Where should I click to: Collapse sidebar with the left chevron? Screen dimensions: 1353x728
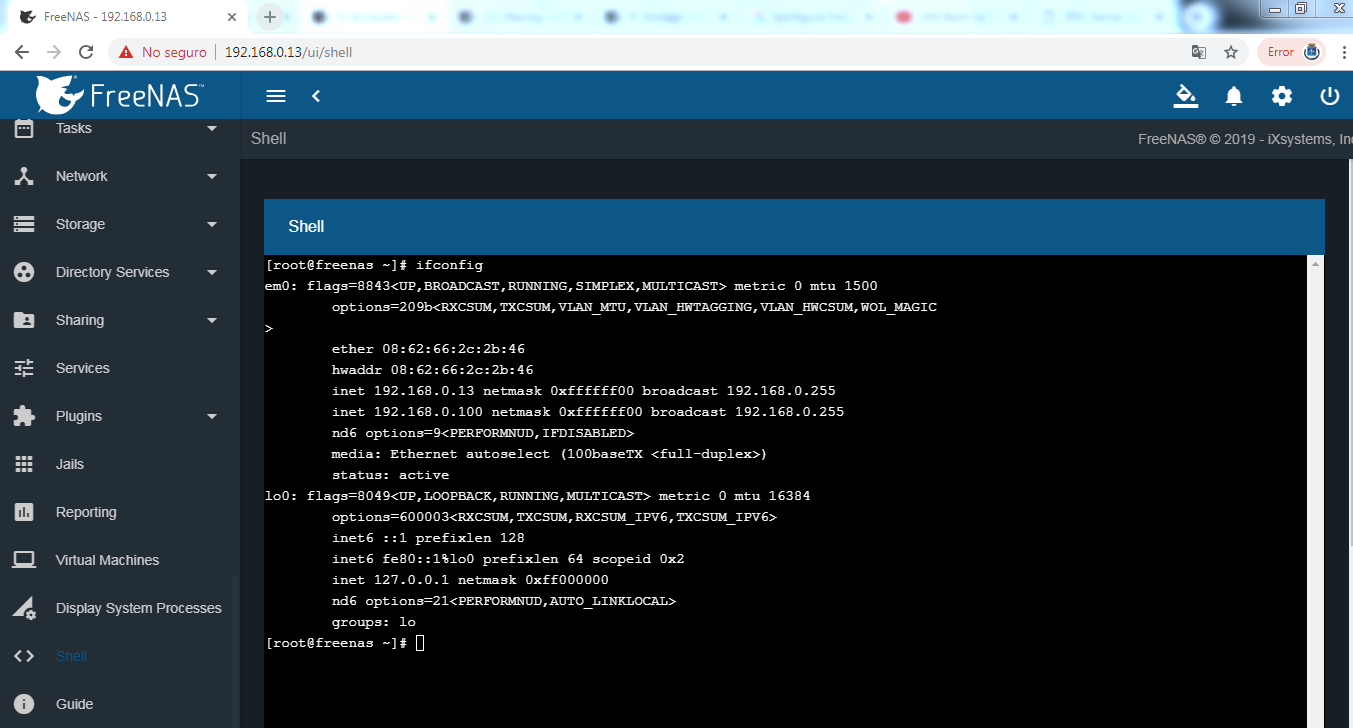[x=316, y=96]
